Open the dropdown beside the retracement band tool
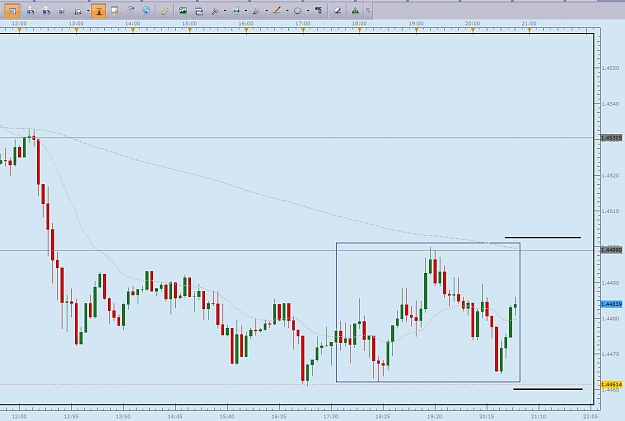Image resolution: width=625 pixels, height=421 pixels. (x=246, y=11)
